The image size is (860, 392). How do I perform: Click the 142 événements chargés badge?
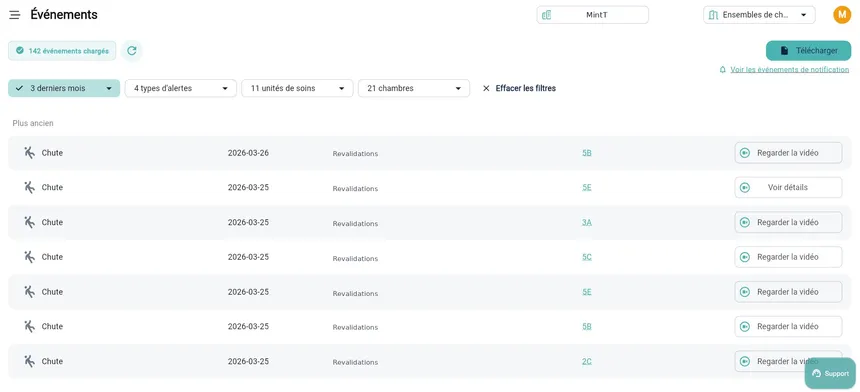62,51
